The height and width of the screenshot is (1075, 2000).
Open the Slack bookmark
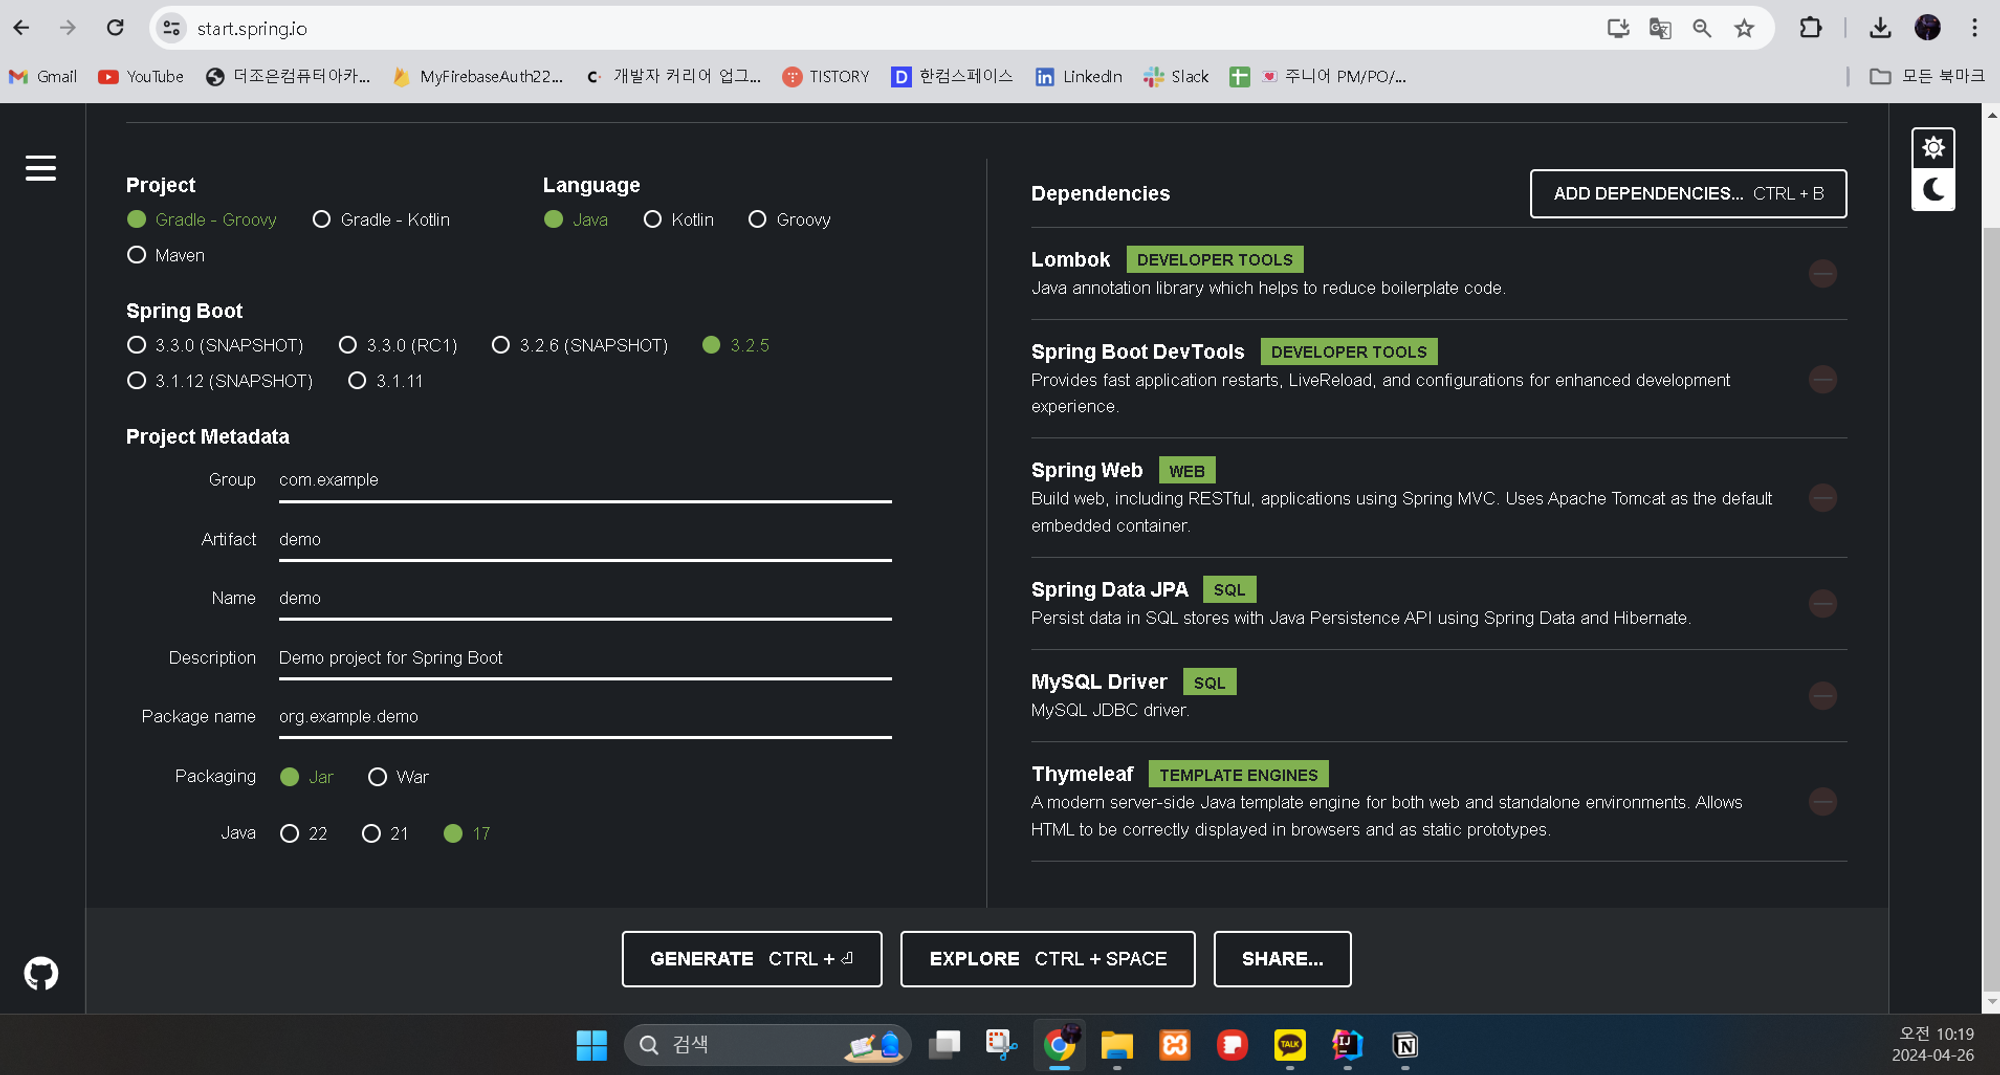pos(1176,76)
